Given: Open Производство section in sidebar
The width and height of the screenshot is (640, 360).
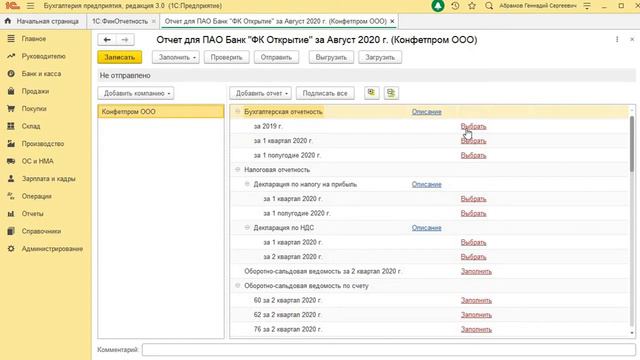Looking at the screenshot, I should coord(43,144).
